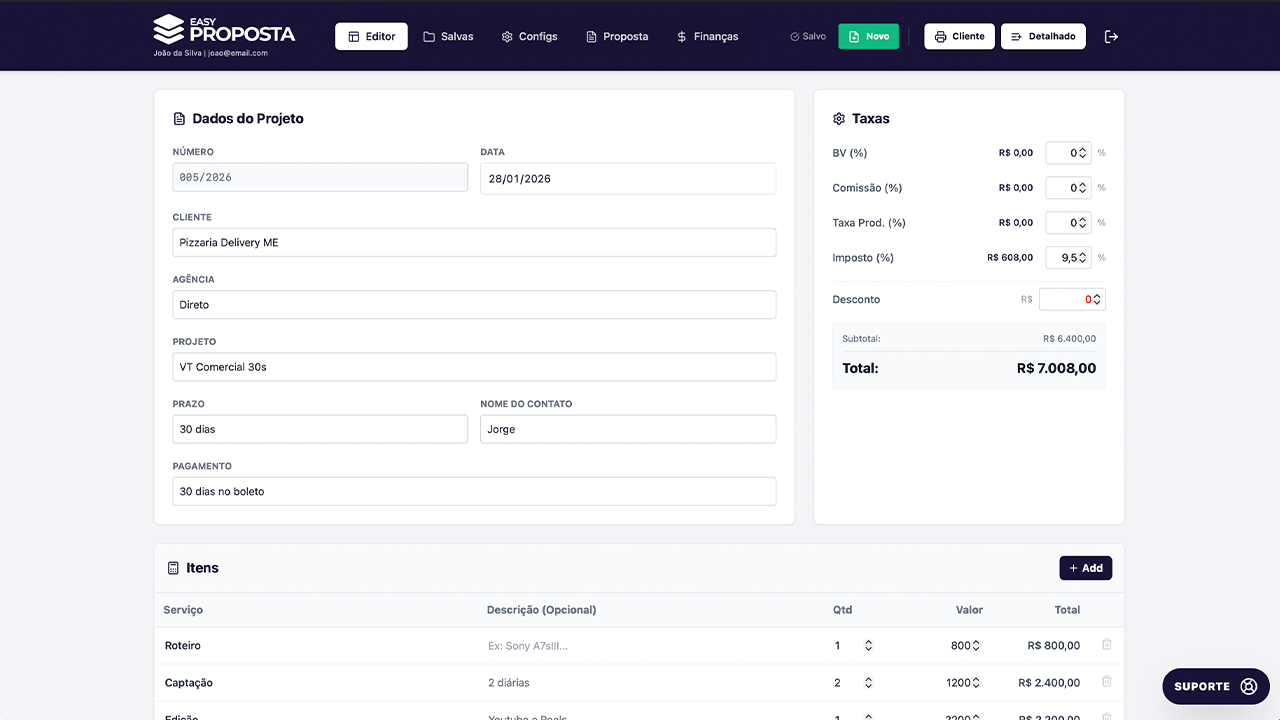Click the Itens calculator icon

click(x=173, y=568)
